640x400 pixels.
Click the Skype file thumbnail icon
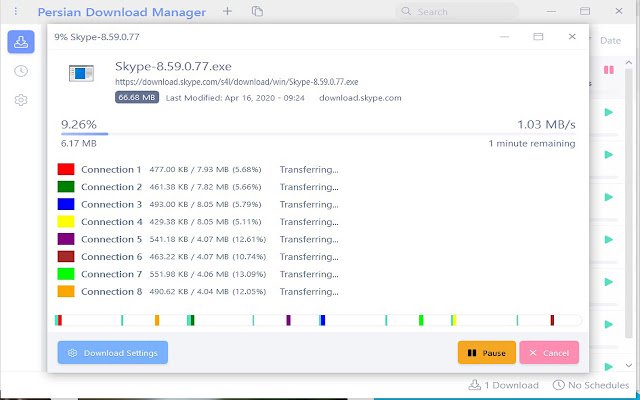[x=81, y=73]
